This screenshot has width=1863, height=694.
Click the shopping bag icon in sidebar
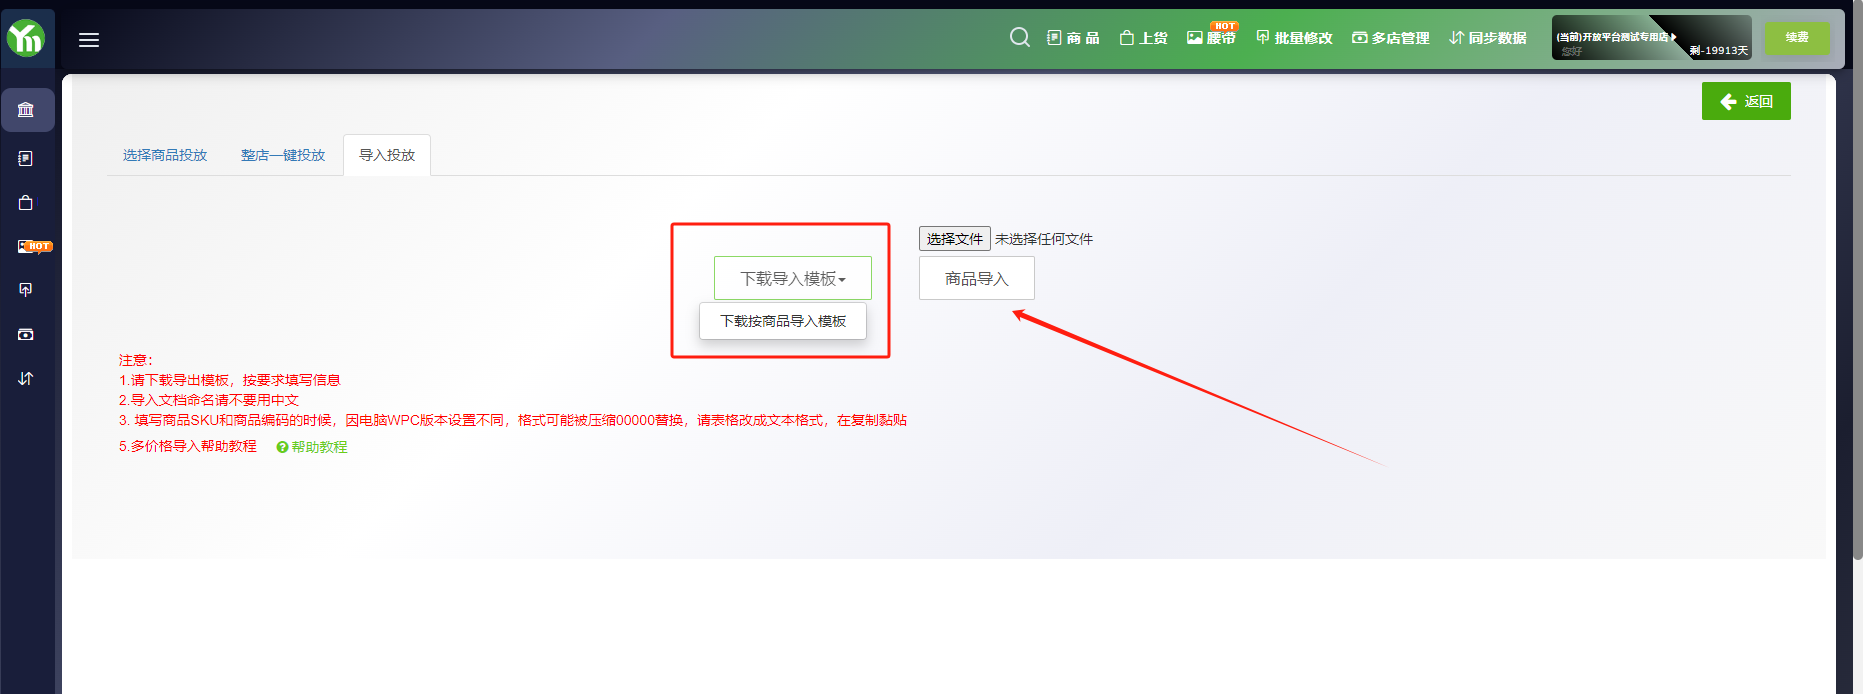pyautogui.click(x=26, y=203)
